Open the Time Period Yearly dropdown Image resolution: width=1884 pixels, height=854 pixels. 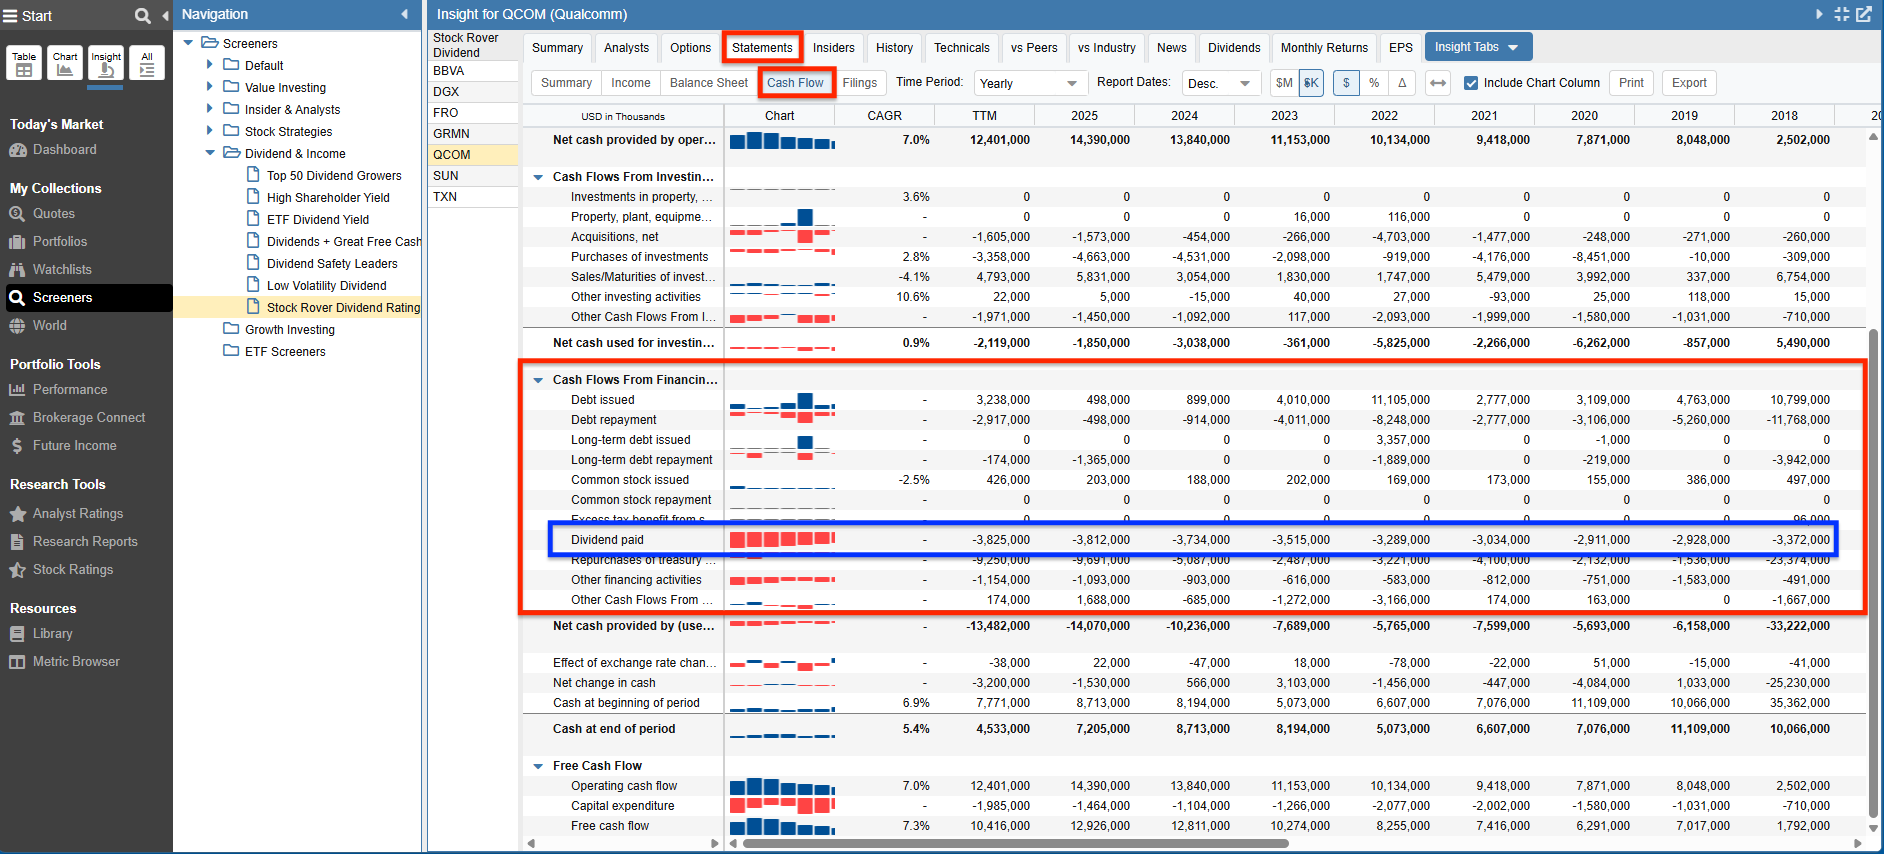click(1031, 83)
